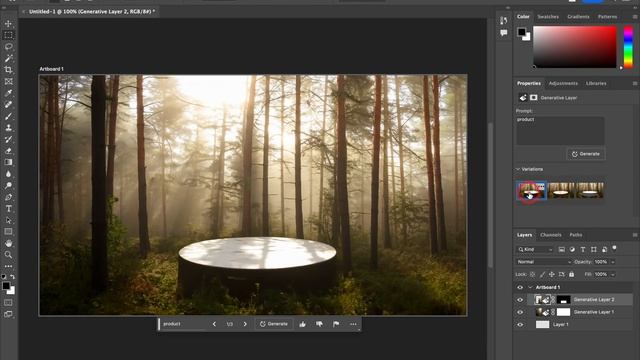
Task: Open more options in contextual taskbar
Action: [353, 324]
